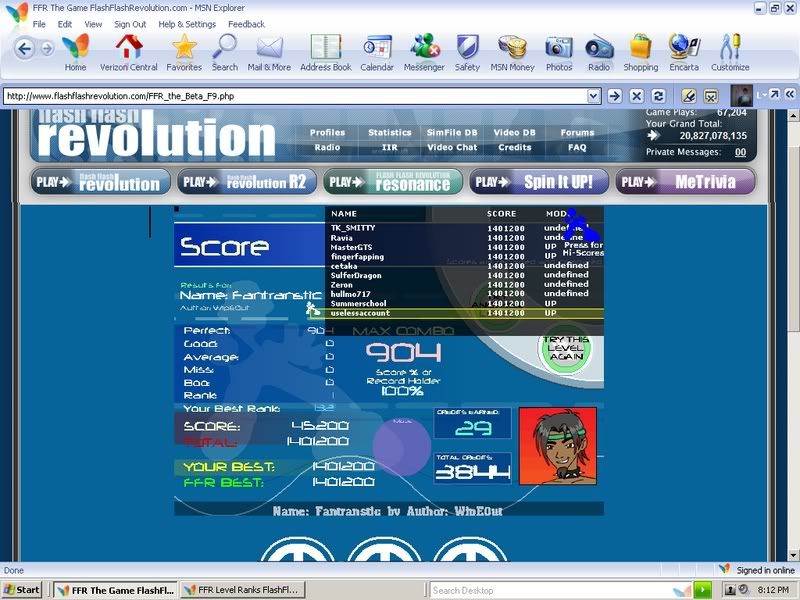Click the Windows Start button
This screenshot has width=800, height=600.
23,590
